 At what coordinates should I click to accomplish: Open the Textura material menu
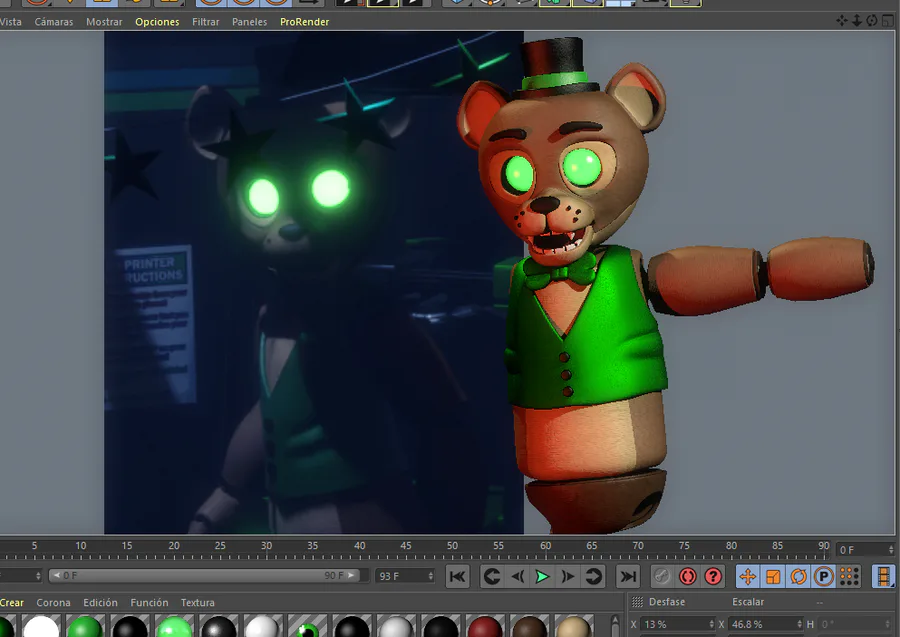click(197, 603)
